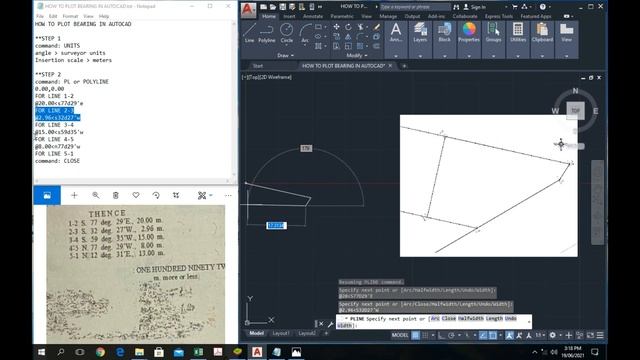Image resolution: width=640 pixels, height=360 pixels.
Task: Click the Undo option in command line
Action: point(511,318)
